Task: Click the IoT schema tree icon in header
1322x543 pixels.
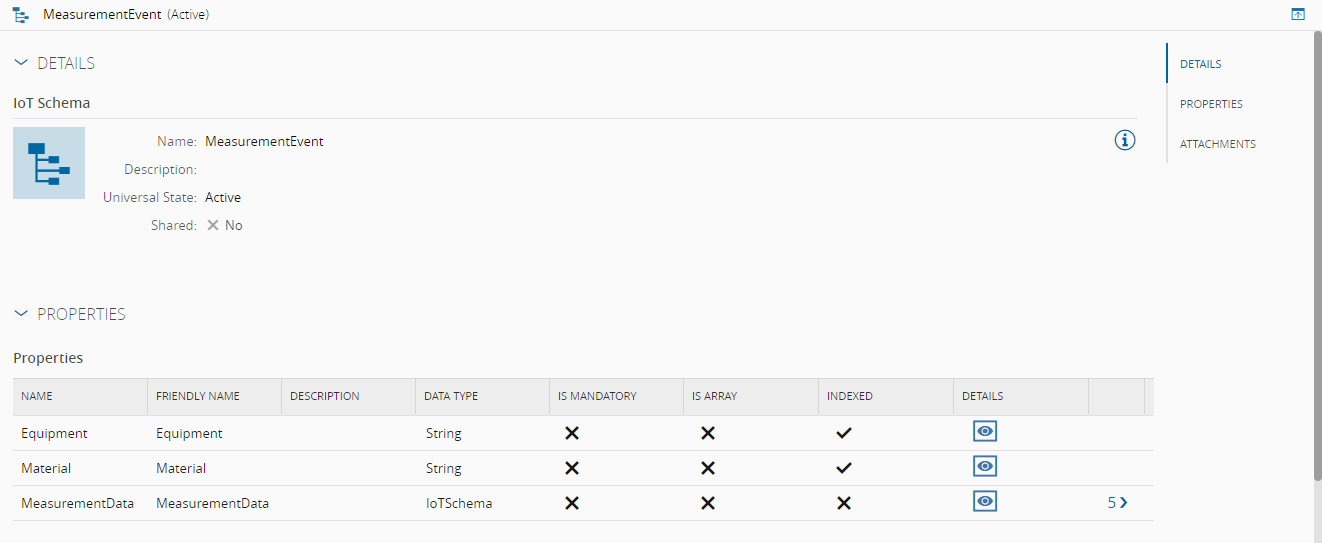Action: coord(21,16)
